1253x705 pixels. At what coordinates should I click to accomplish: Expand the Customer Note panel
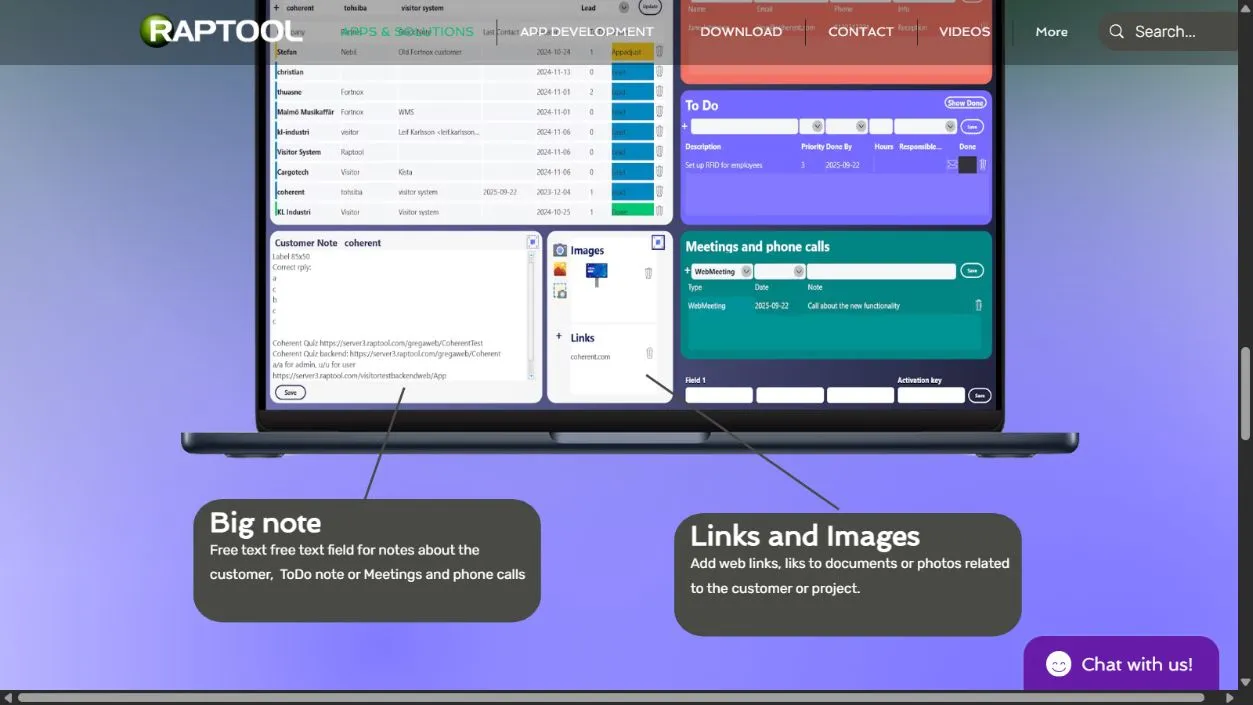pos(532,242)
